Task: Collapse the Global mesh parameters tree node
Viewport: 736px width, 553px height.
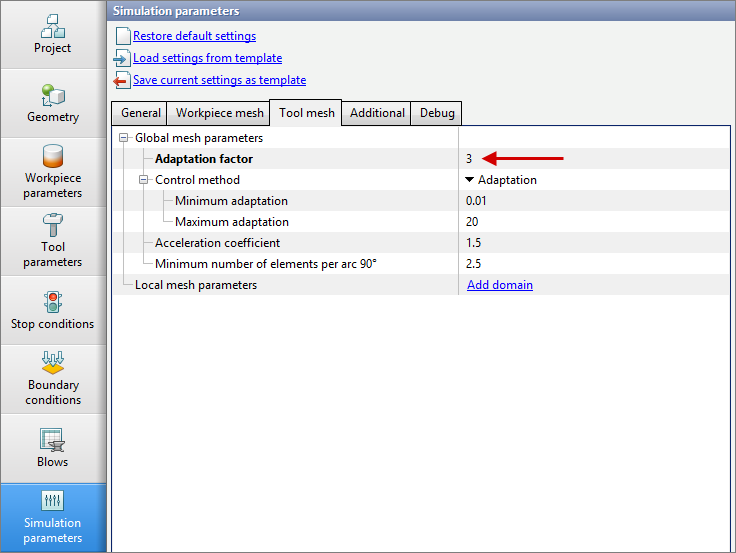Action: click(x=124, y=138)
